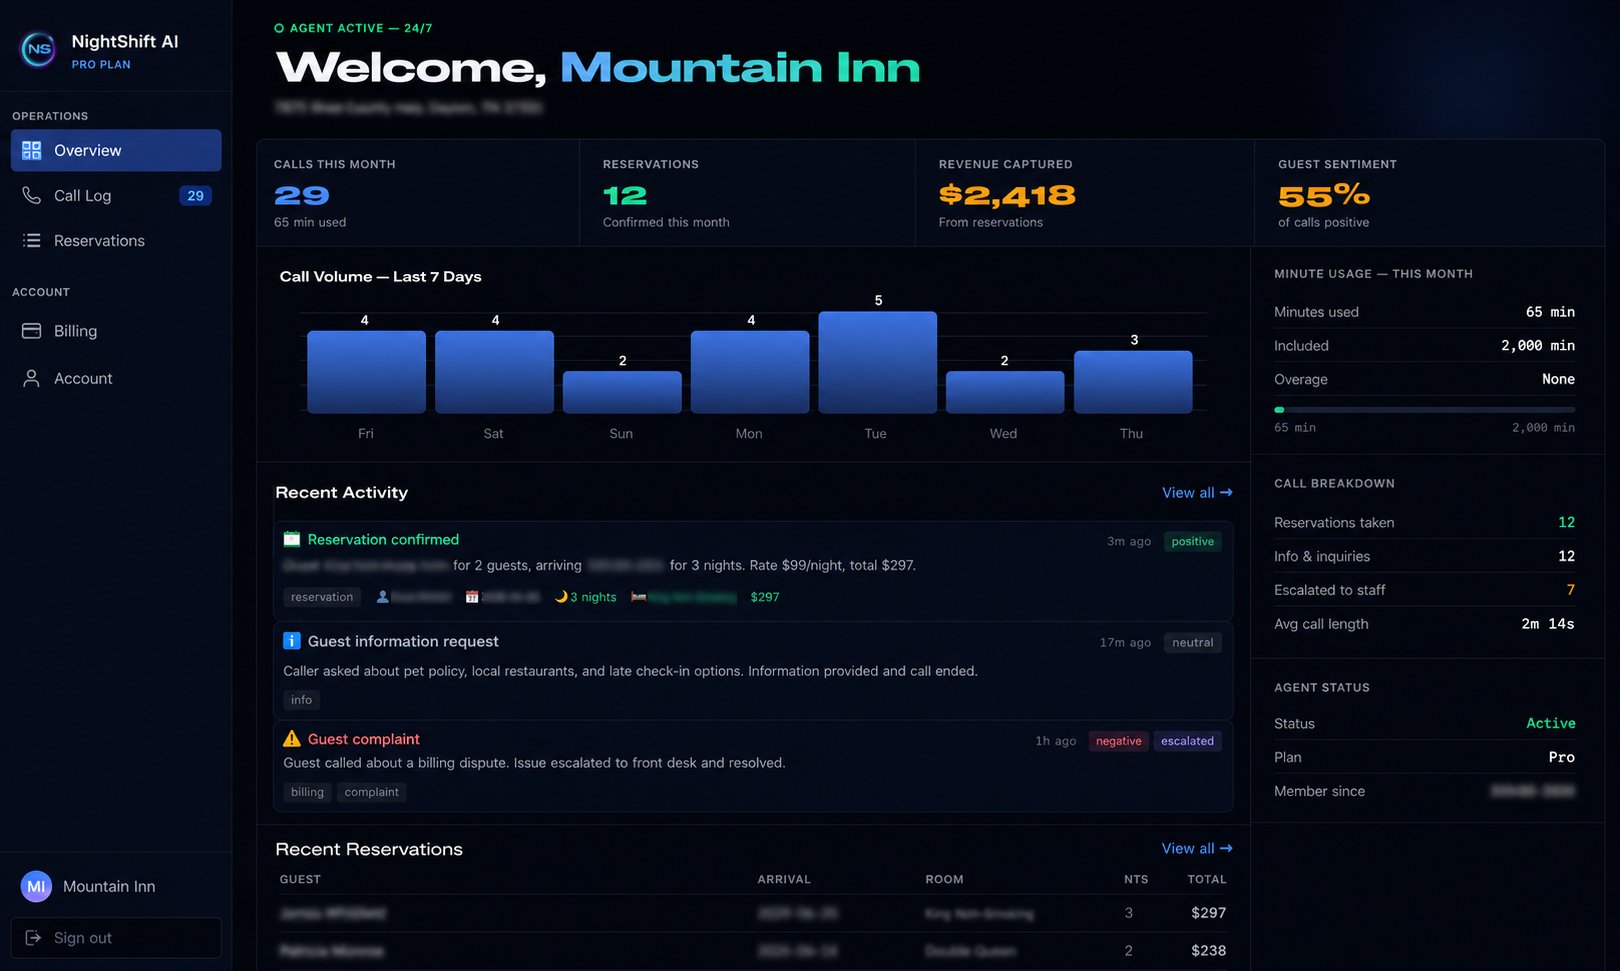Click View all for Recent Activity
The width and height of the screenshot is (1620, 971).
click(x=1197, y=492)
